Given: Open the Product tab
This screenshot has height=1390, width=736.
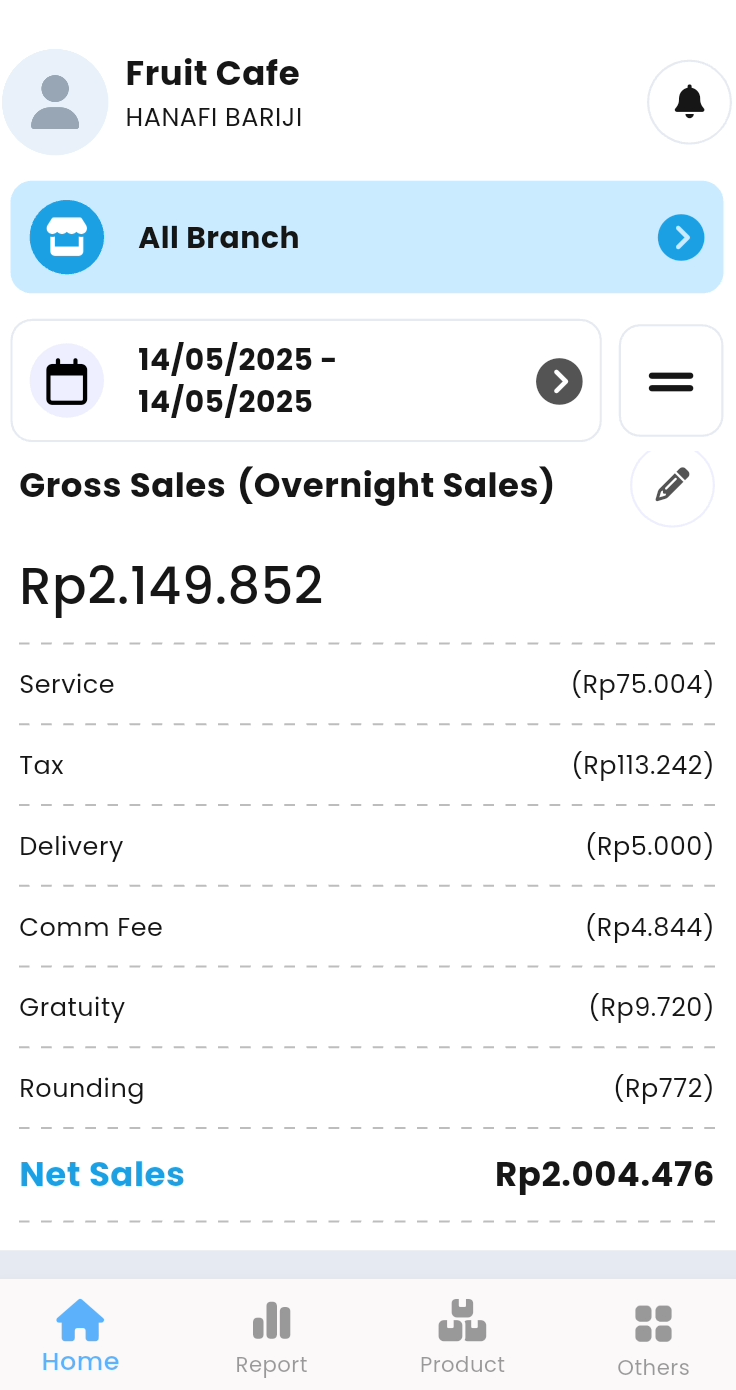Looking at the screenshot, I should point(462,1338).
